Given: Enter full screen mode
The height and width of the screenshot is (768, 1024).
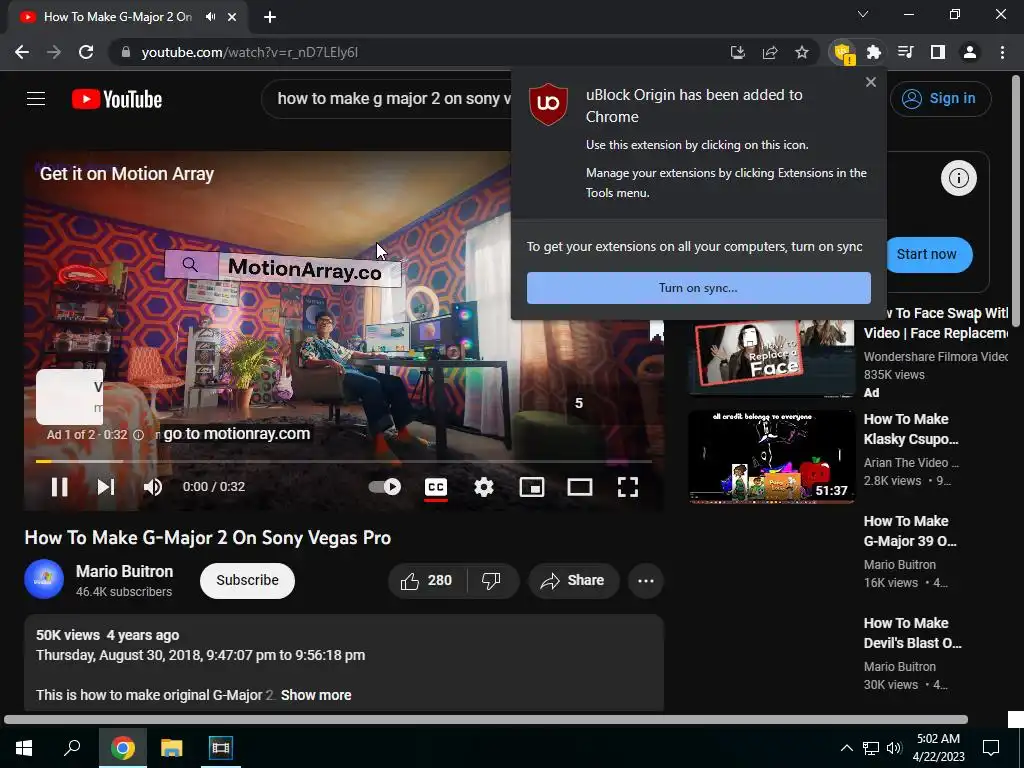Looking at the screenshot, I should (x=628, y=487).
